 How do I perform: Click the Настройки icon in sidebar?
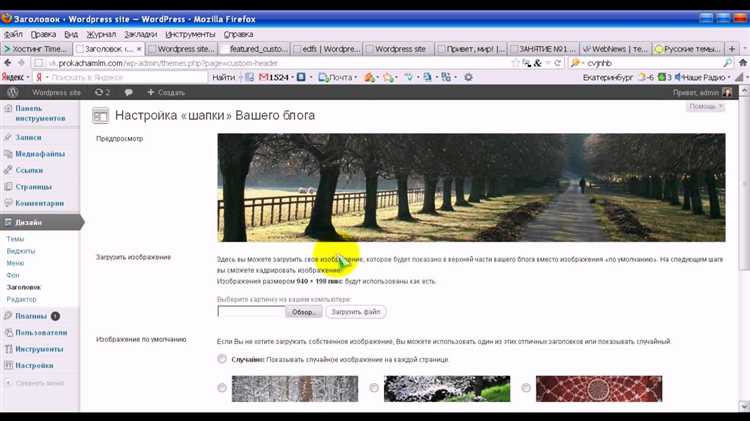coord(8,365)
